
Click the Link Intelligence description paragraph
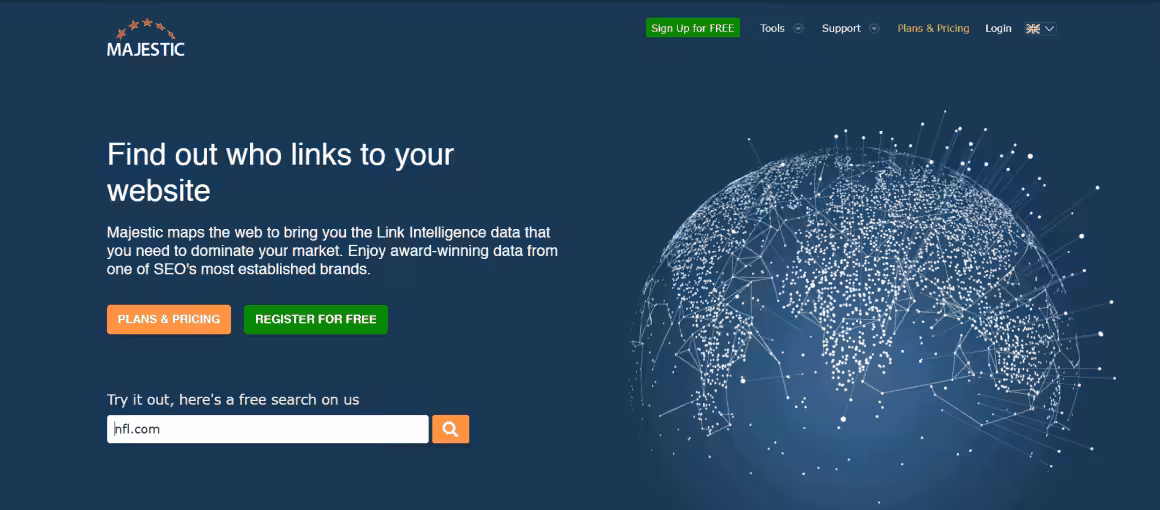pos(332,250)
